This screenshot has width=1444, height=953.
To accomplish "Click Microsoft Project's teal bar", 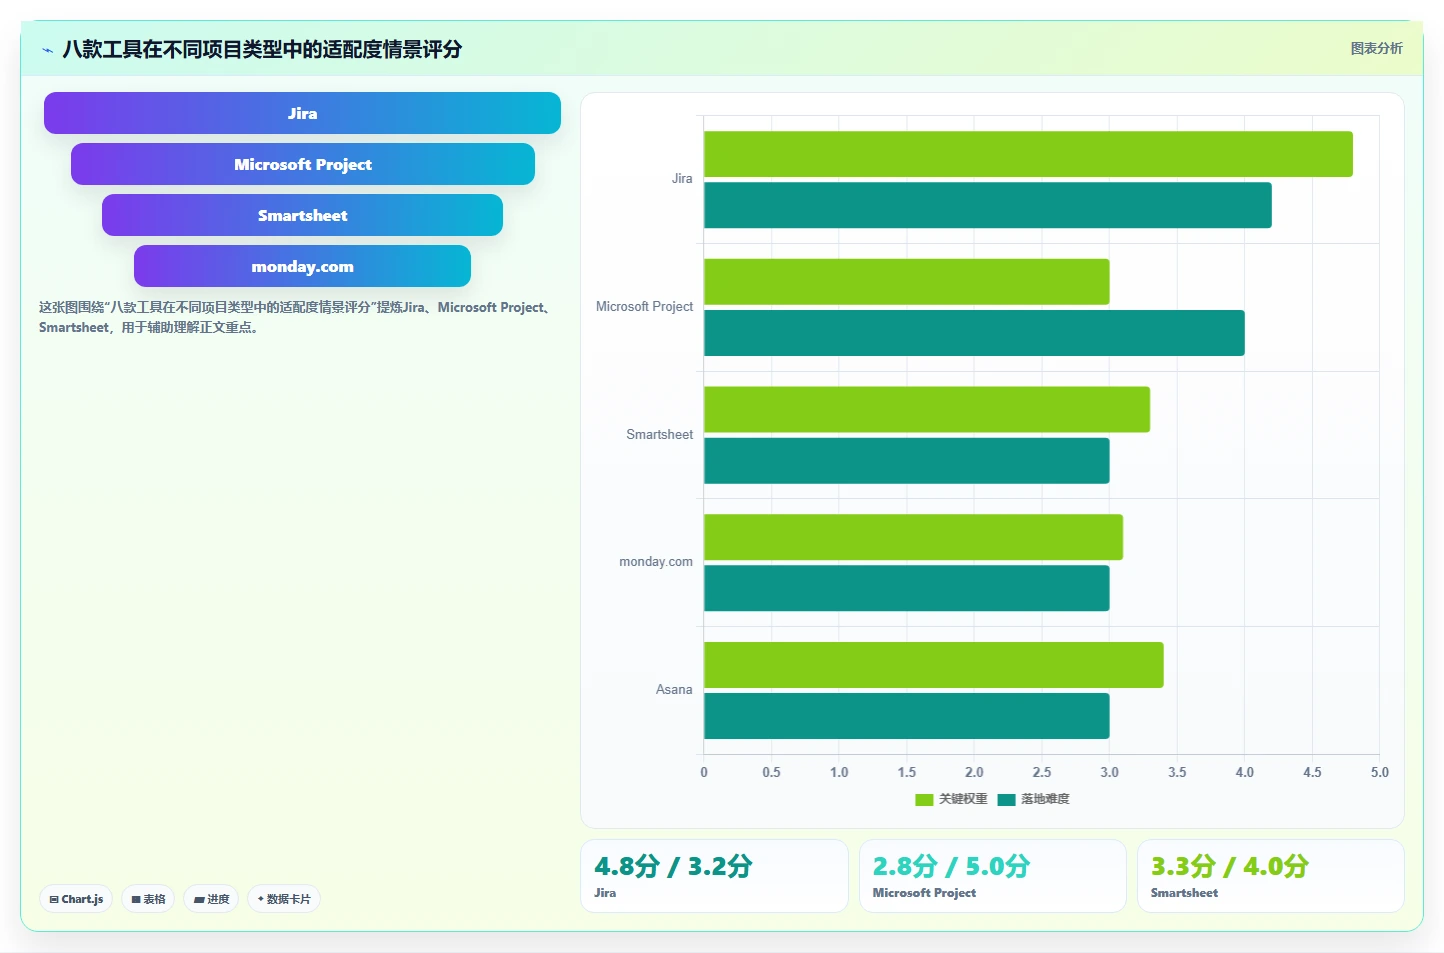I will tap(974, 333).
